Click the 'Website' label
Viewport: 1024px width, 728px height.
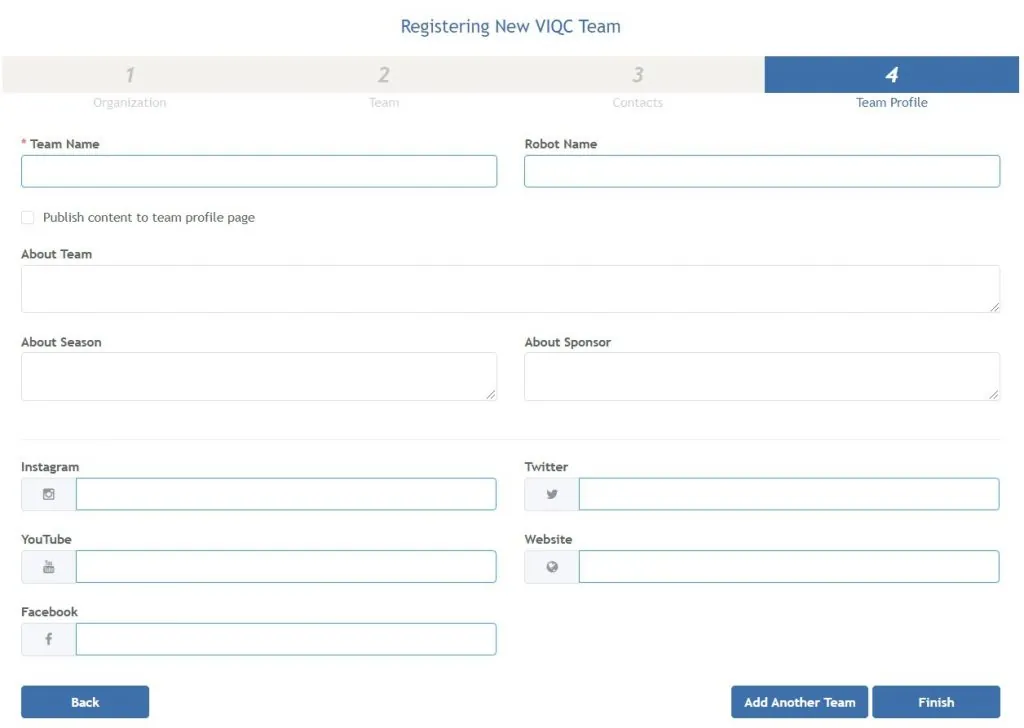(x=549, y=539)
